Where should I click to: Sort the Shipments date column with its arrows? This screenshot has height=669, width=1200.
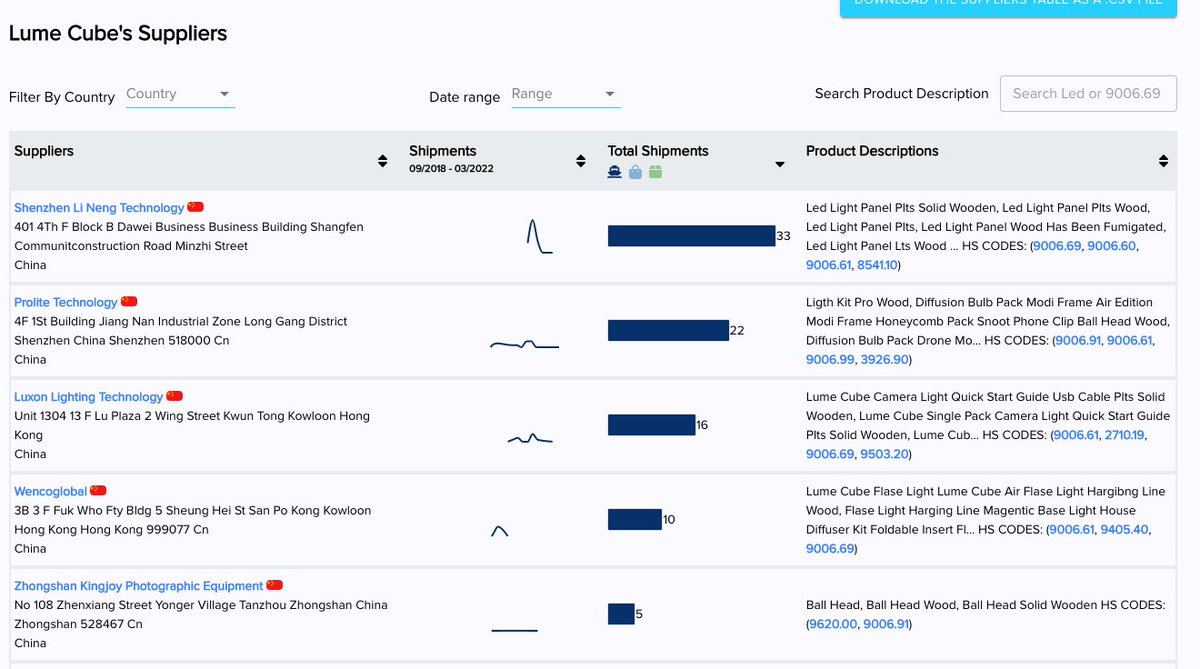tap(581, 161)
